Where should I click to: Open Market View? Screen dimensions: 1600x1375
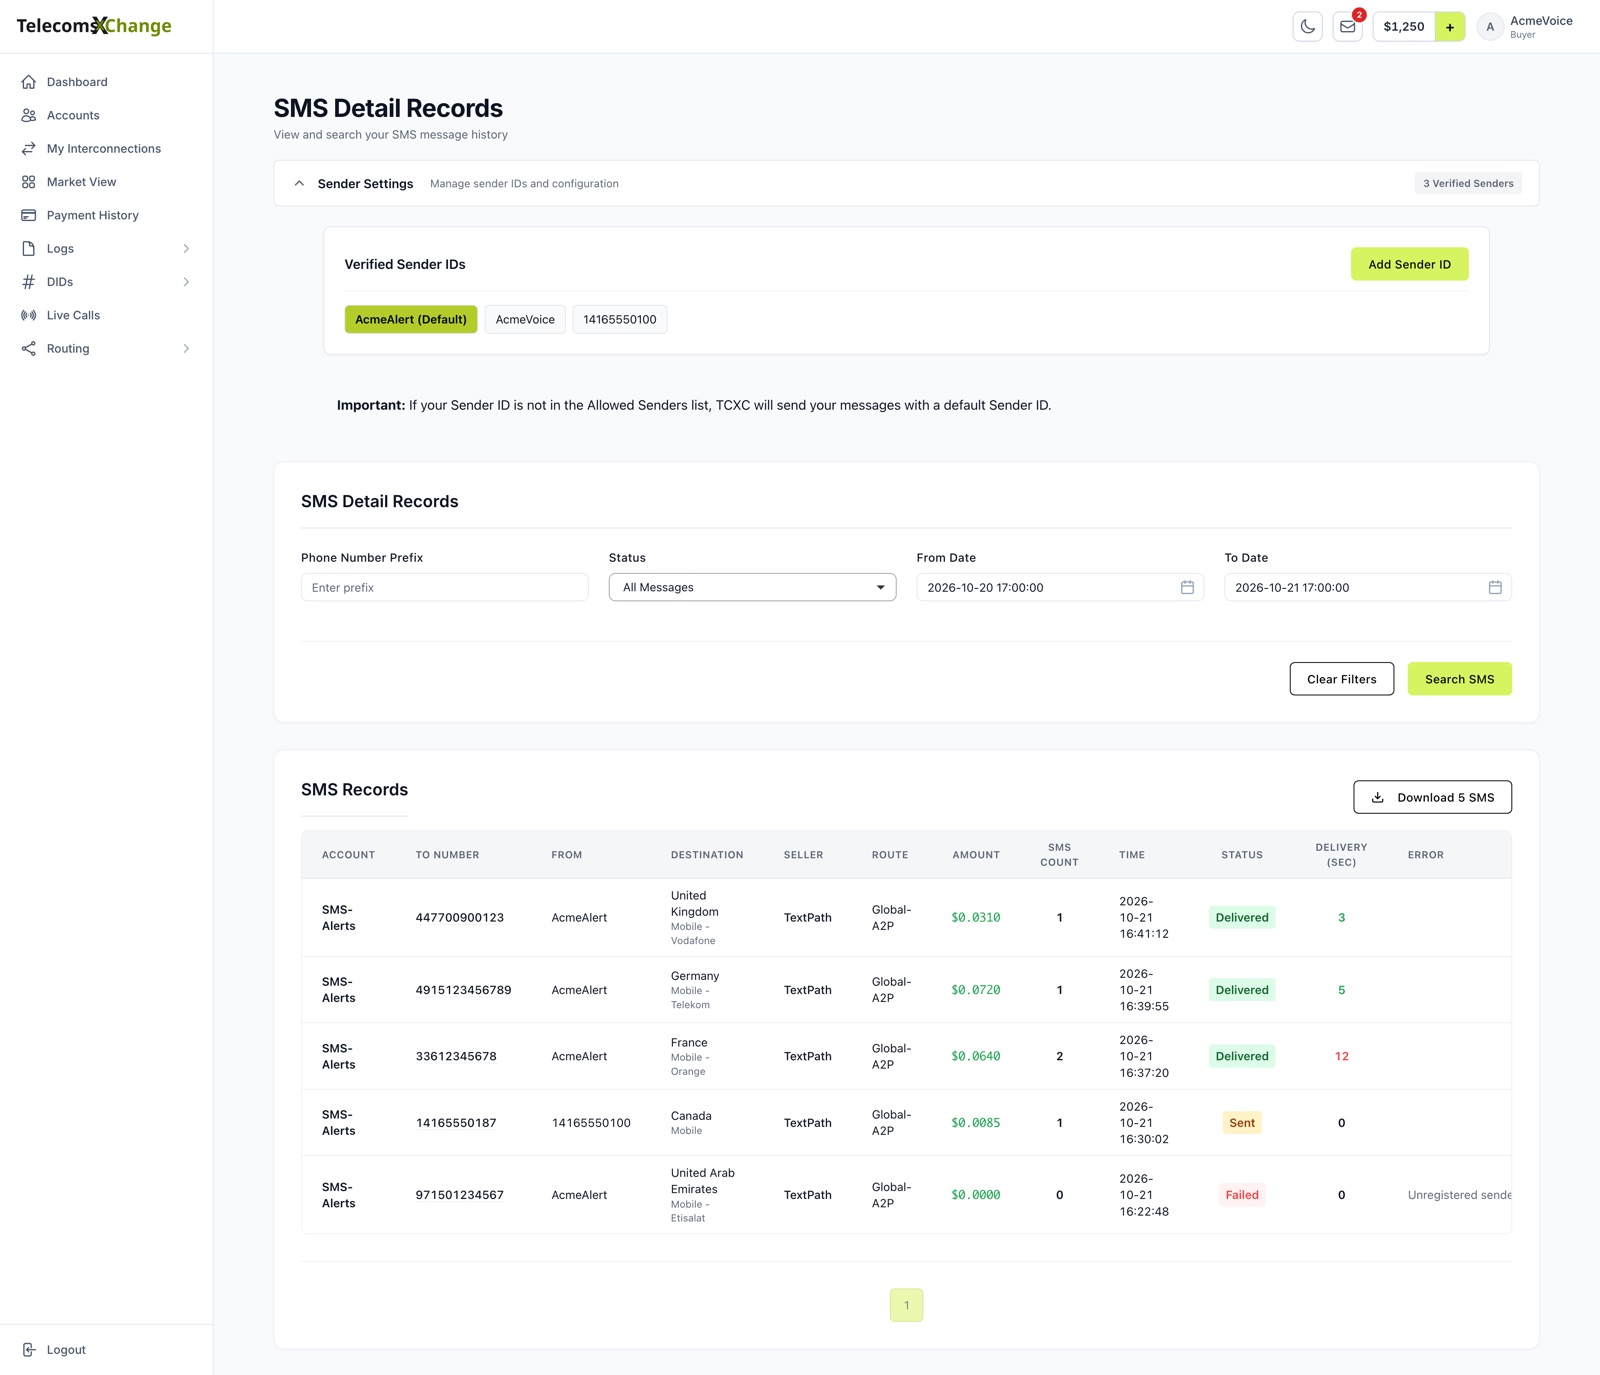[x=81, y=182]
